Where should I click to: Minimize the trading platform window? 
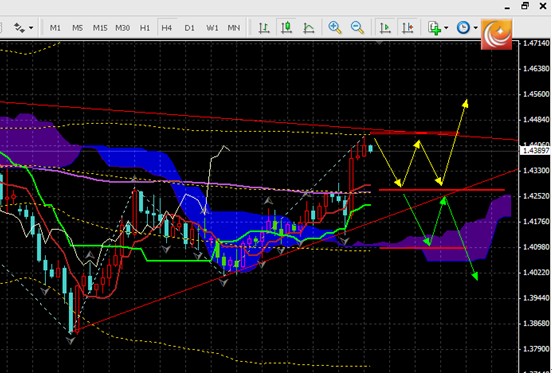point(507,7)
